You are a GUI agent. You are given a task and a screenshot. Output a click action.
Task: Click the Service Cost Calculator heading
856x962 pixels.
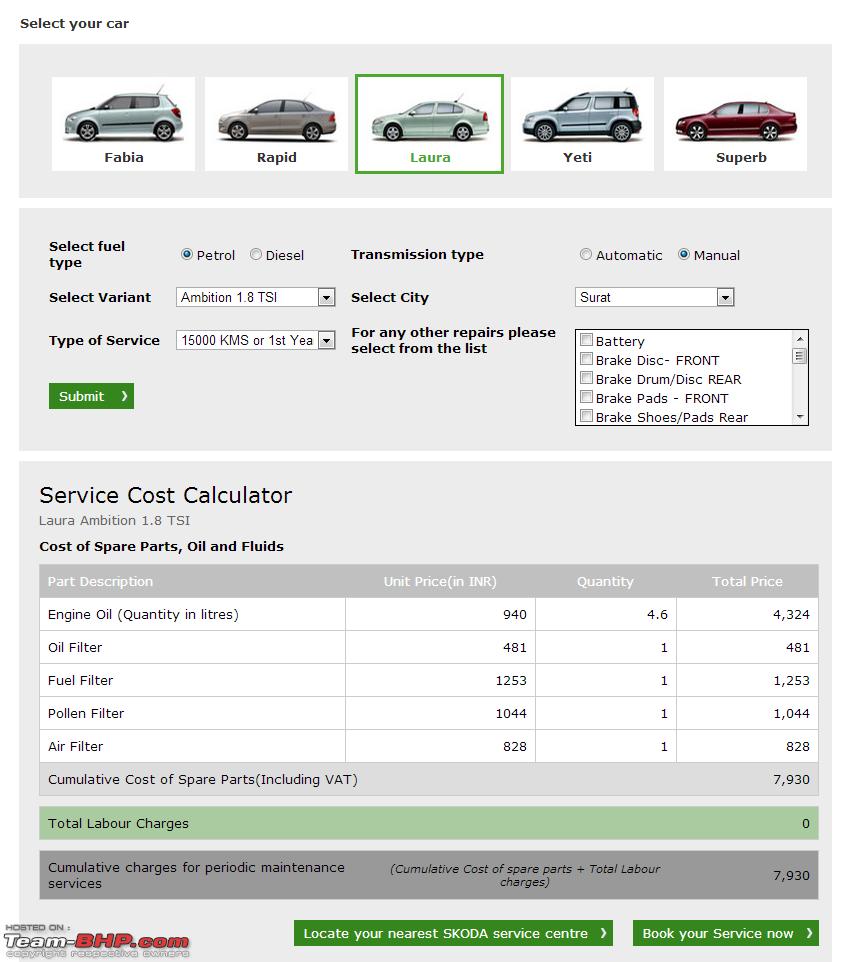pos(166,495)
